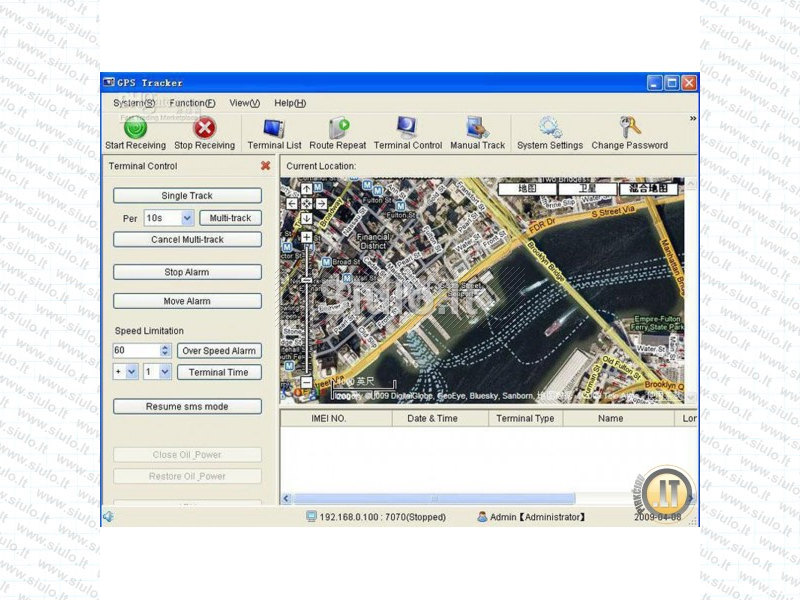Open System Settings gear icon

pyautogui.click(x=549, y=128)
